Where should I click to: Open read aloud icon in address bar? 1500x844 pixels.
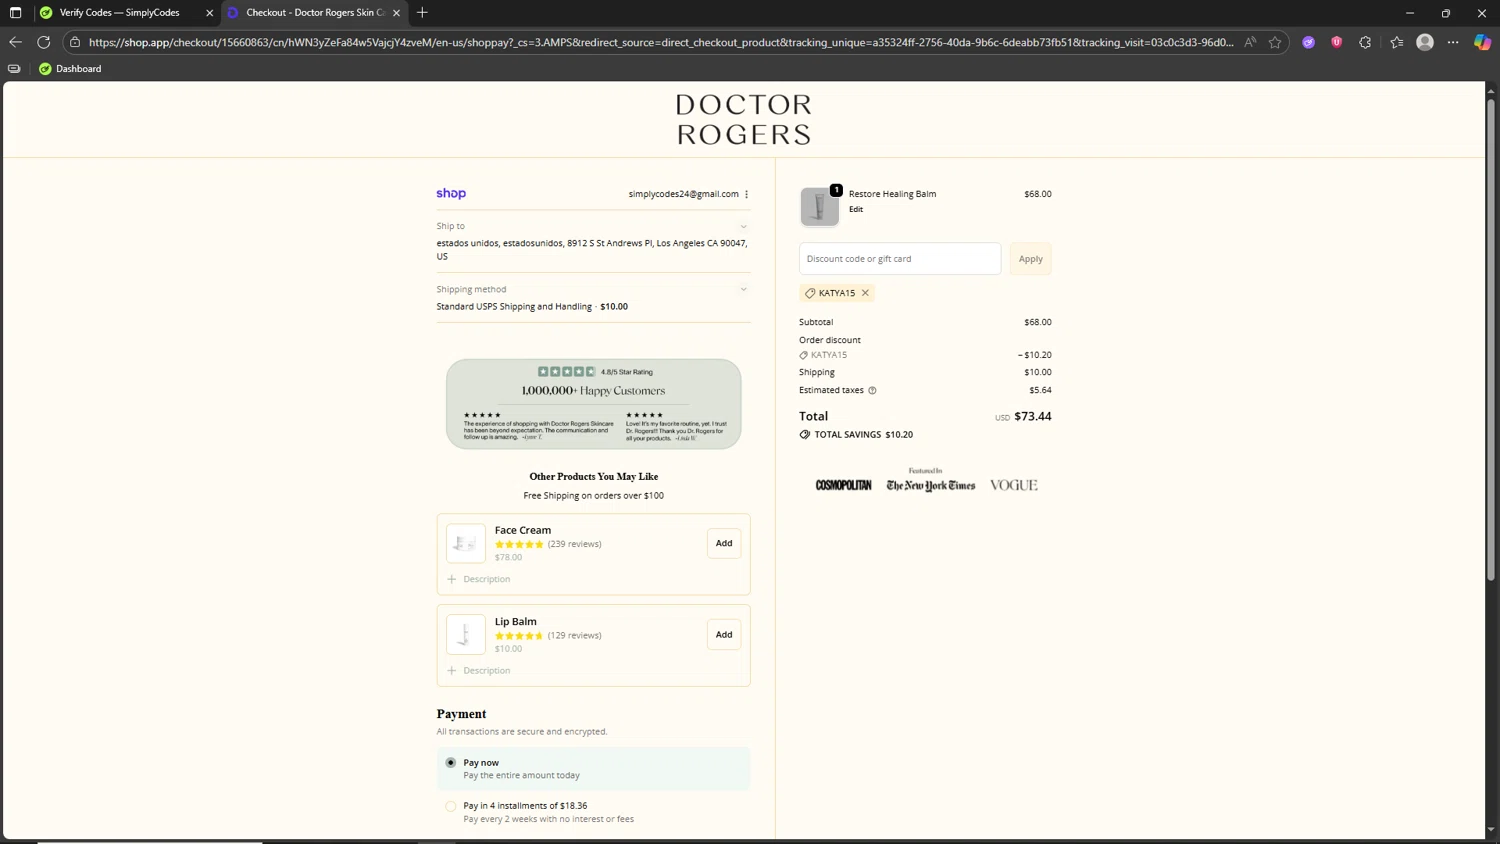click(1250, 42)
